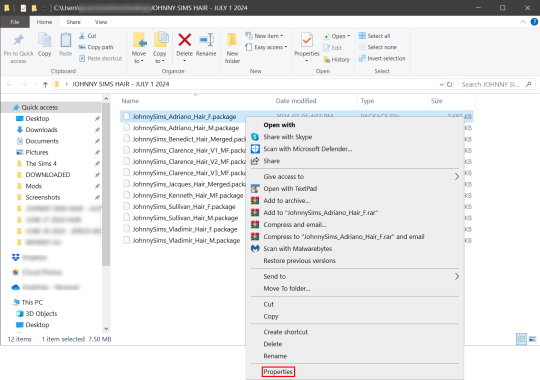Click the History icon in Open group
The width and height of the screenshot is (540, 380).
326,60
